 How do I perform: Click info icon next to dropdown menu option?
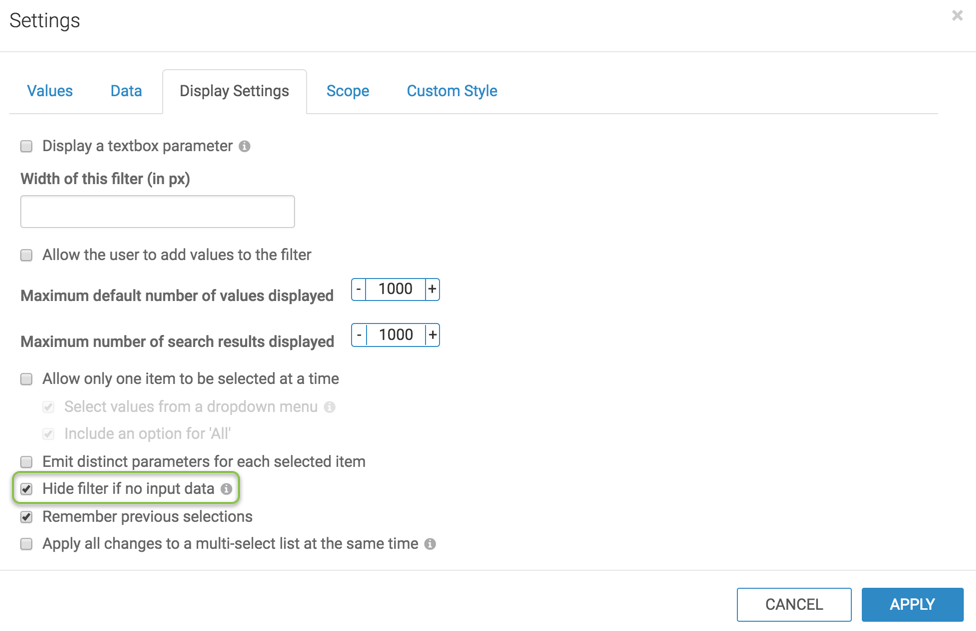330,407
